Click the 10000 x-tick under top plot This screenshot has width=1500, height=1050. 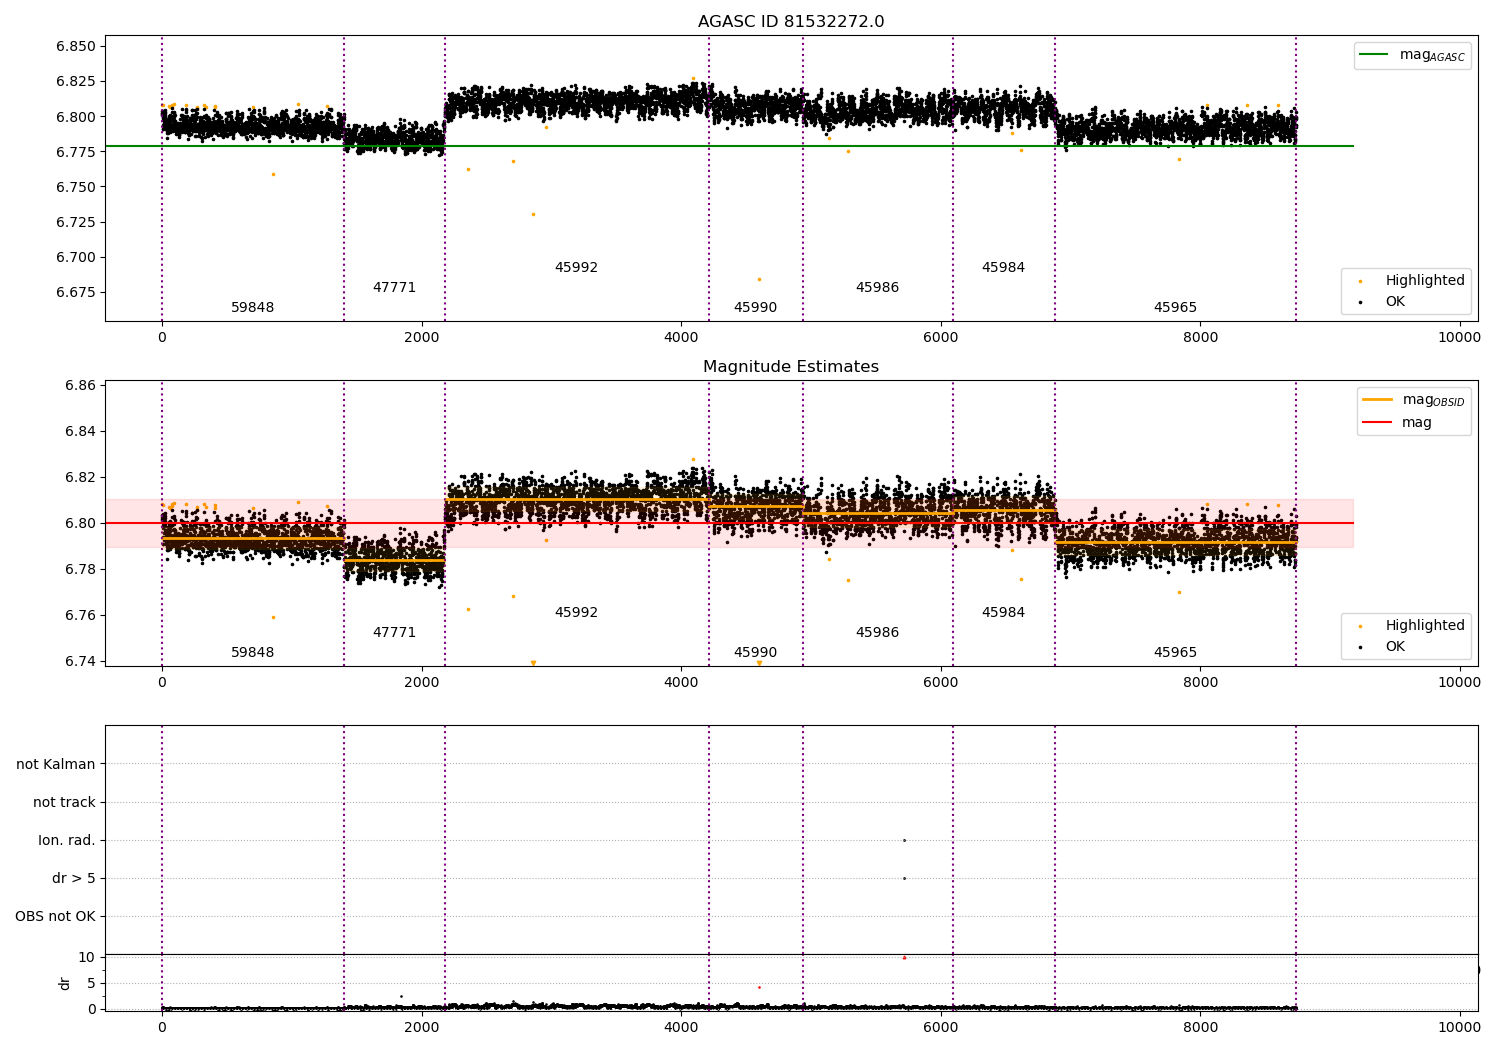[x=1459, y=338]
